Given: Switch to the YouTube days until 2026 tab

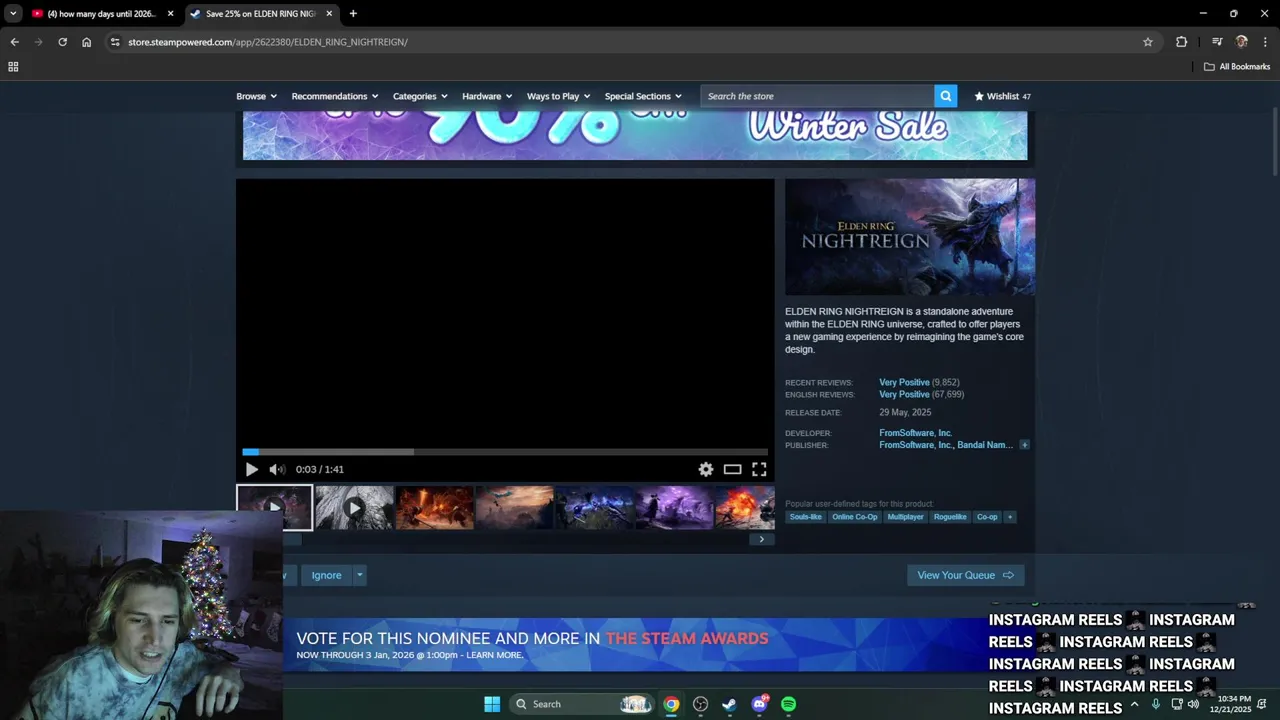Looking at the screenshot, I should point(100,14).
